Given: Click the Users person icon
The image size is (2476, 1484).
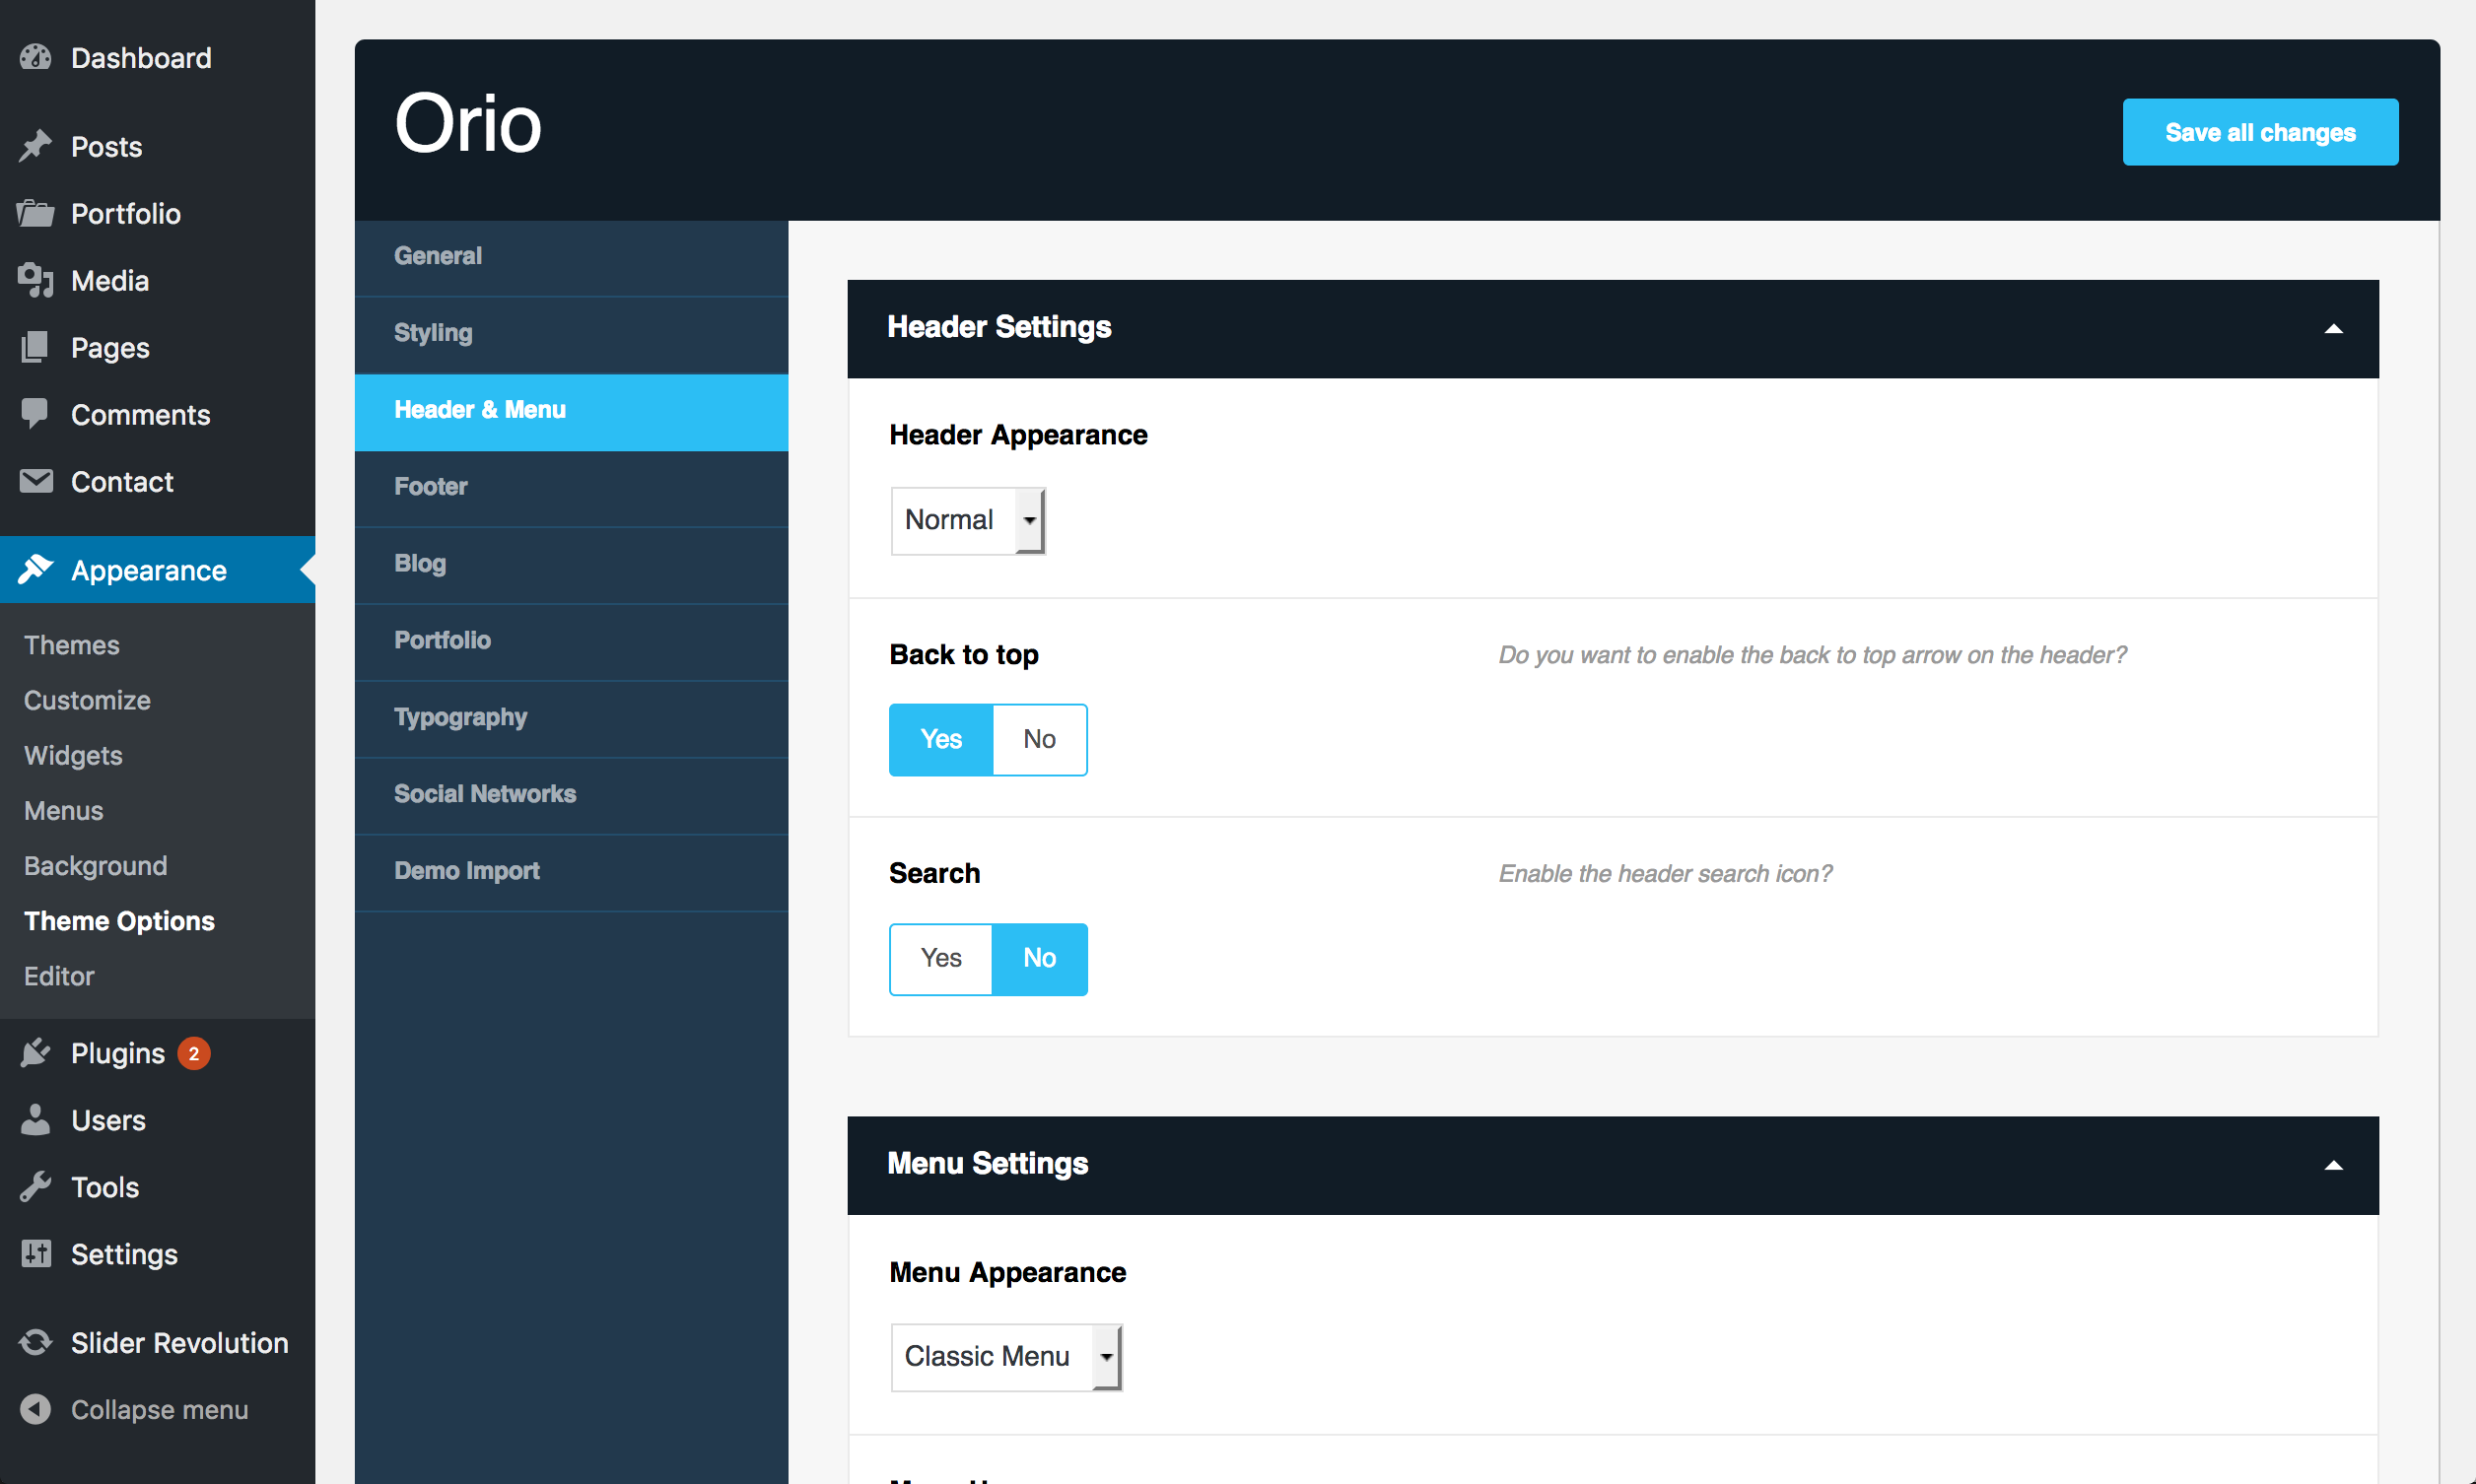Looking at the screenshot, I should point(35,1119).
